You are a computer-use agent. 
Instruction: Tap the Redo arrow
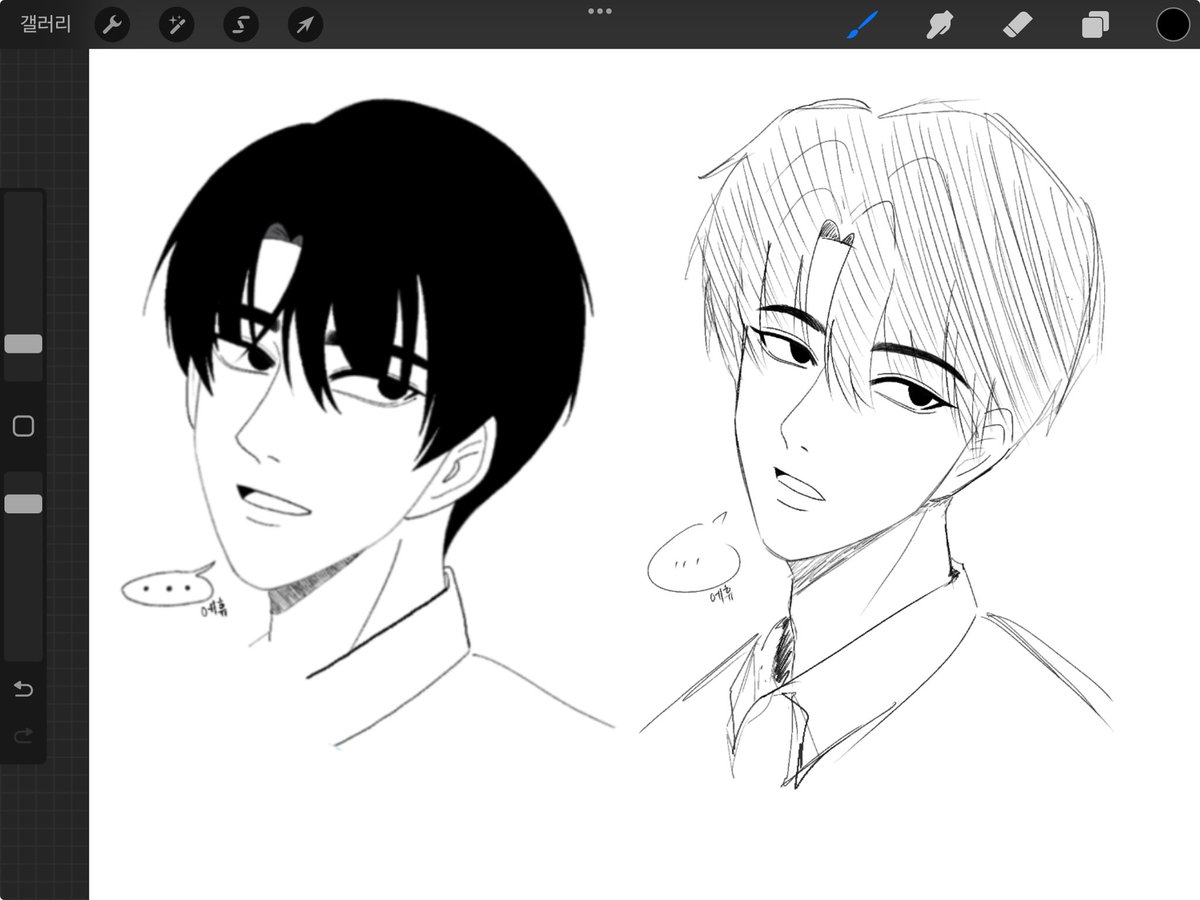click(23, 736)
